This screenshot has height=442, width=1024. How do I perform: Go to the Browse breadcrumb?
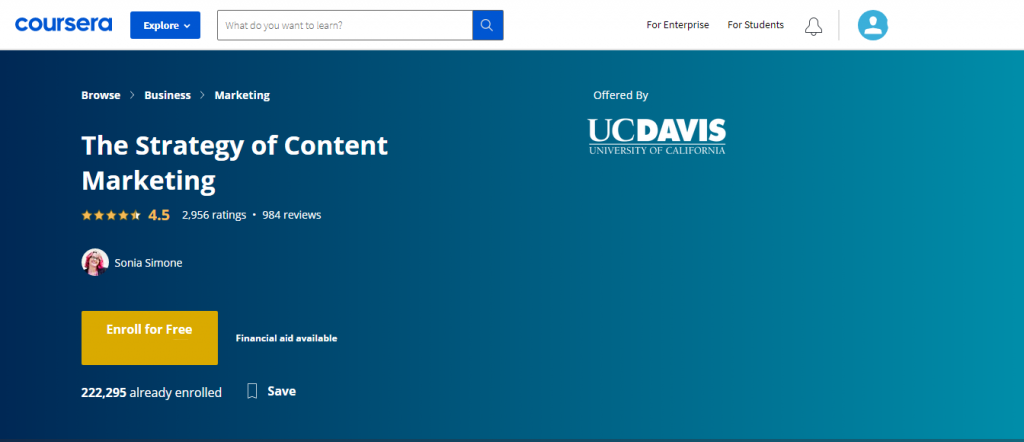pyautogui.click(x=101, y=95)
